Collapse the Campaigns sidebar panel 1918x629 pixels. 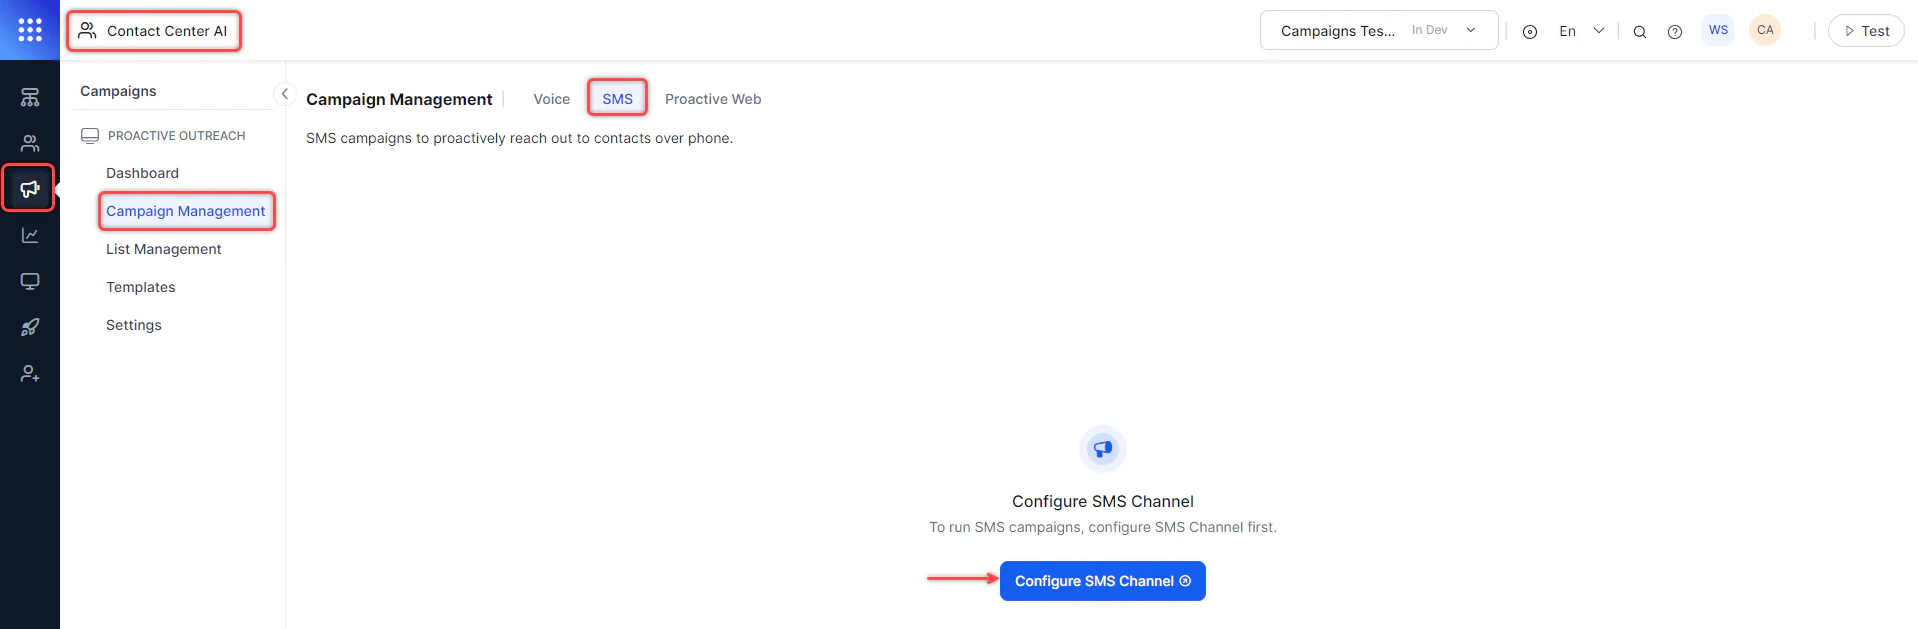point(285,93)
